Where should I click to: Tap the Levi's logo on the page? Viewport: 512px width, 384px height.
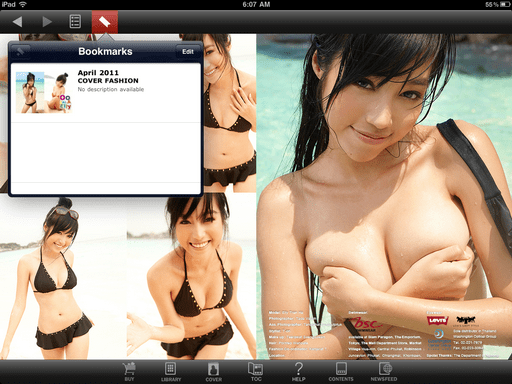437,320
